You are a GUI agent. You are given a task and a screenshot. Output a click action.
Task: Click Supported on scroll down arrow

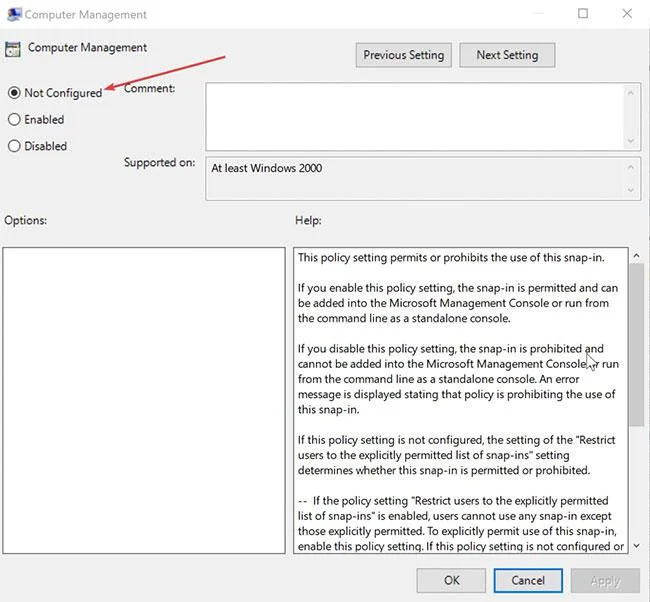point(631,190)
